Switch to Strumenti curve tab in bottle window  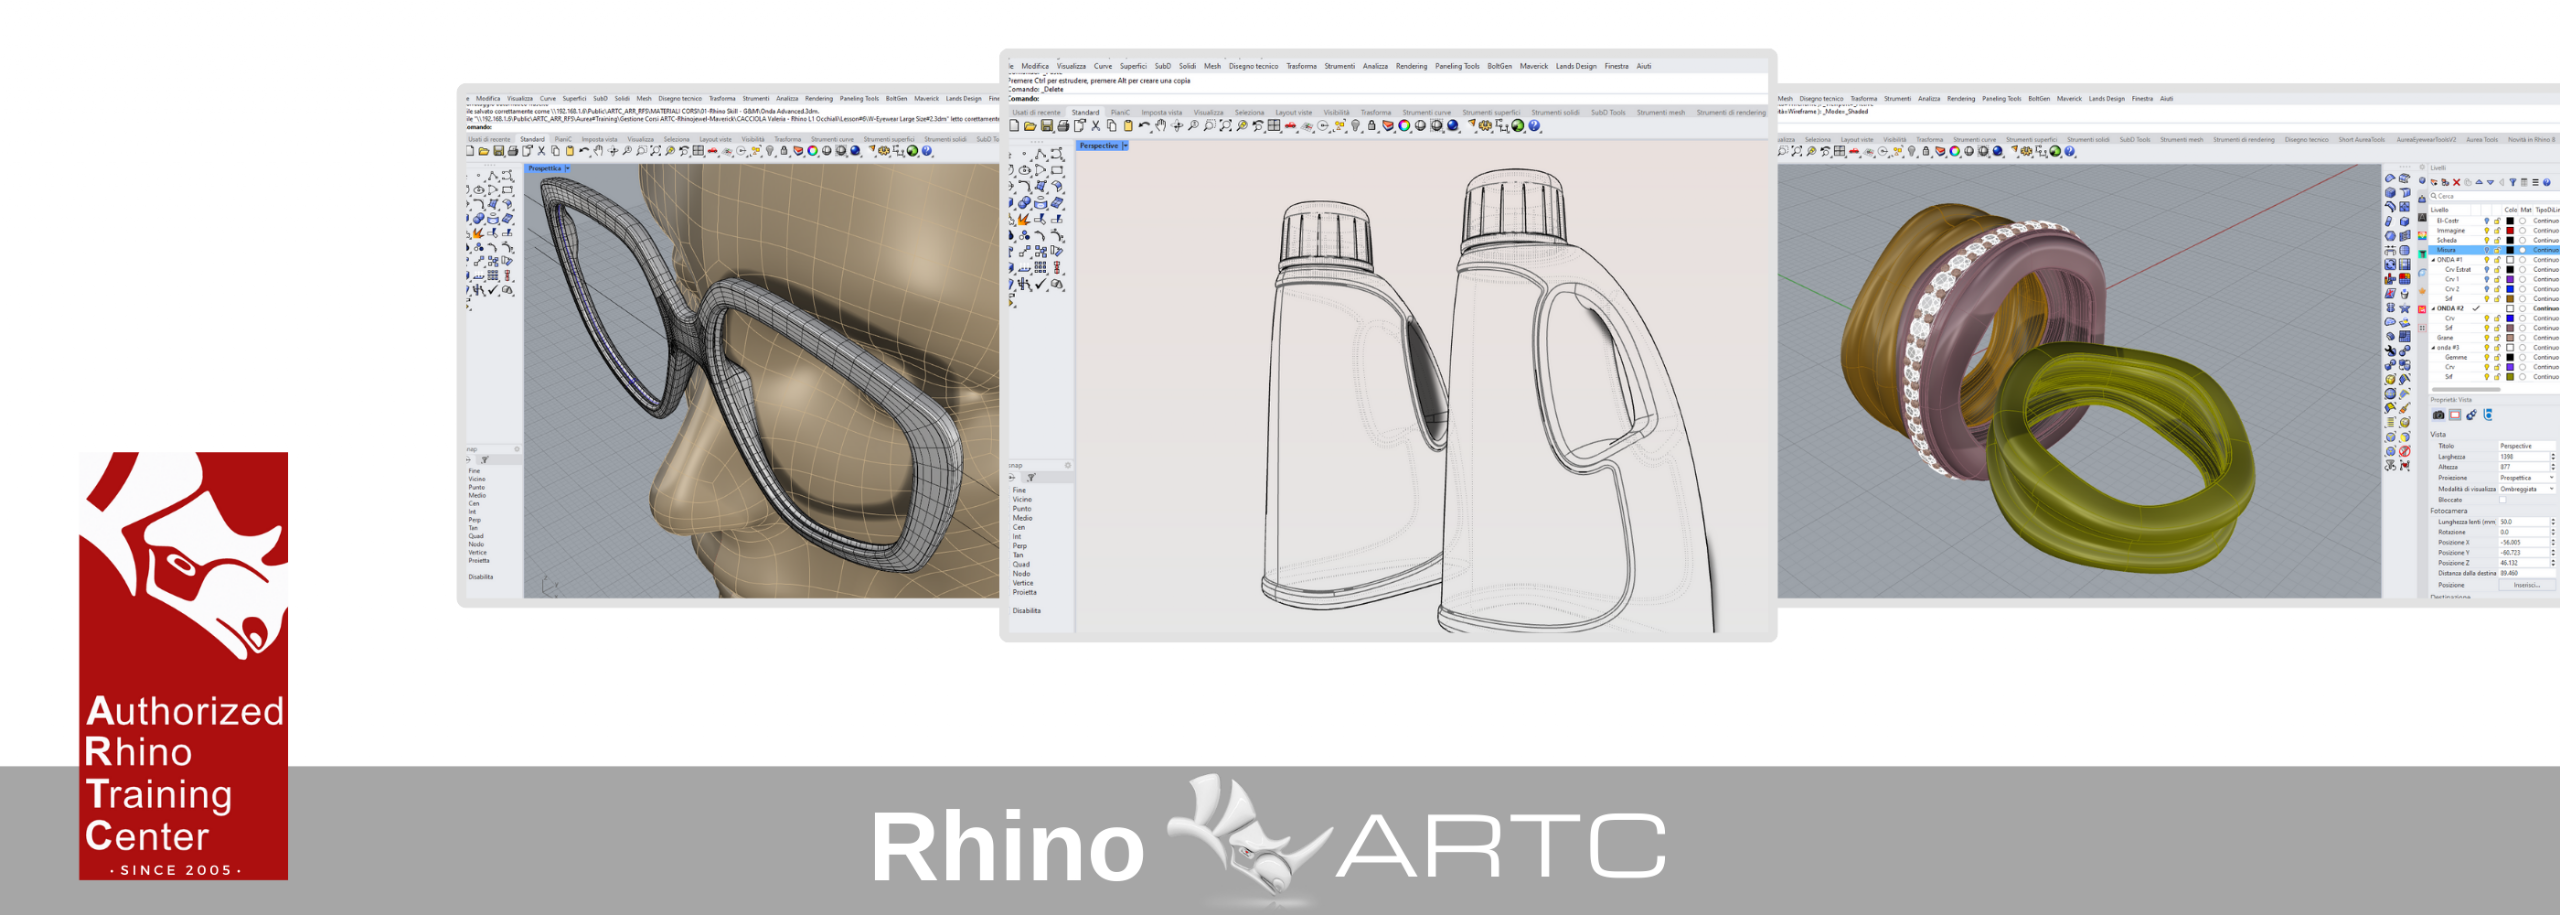[x=1426, y=112]
